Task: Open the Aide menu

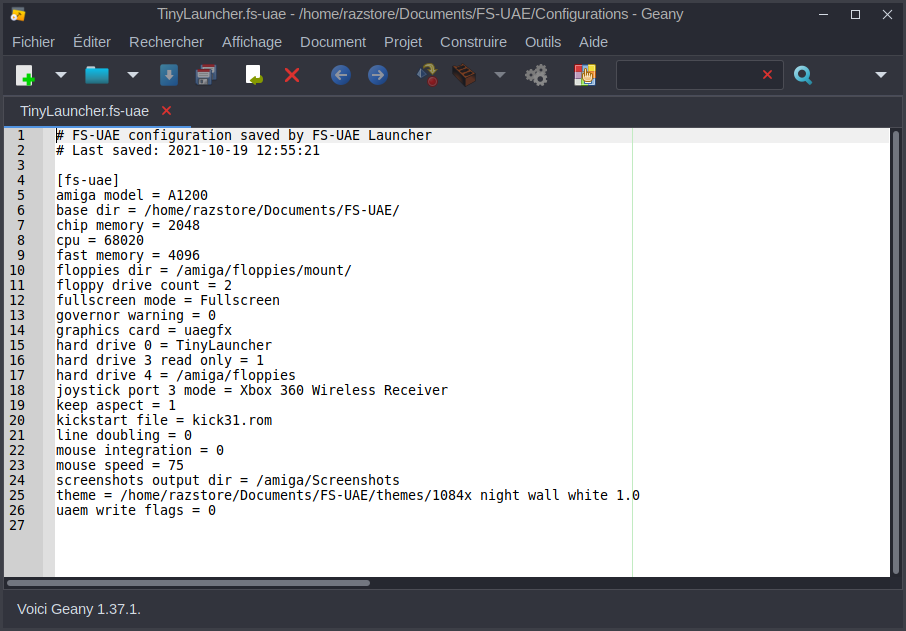Action: pyautogui.click(x=593, y=42)
